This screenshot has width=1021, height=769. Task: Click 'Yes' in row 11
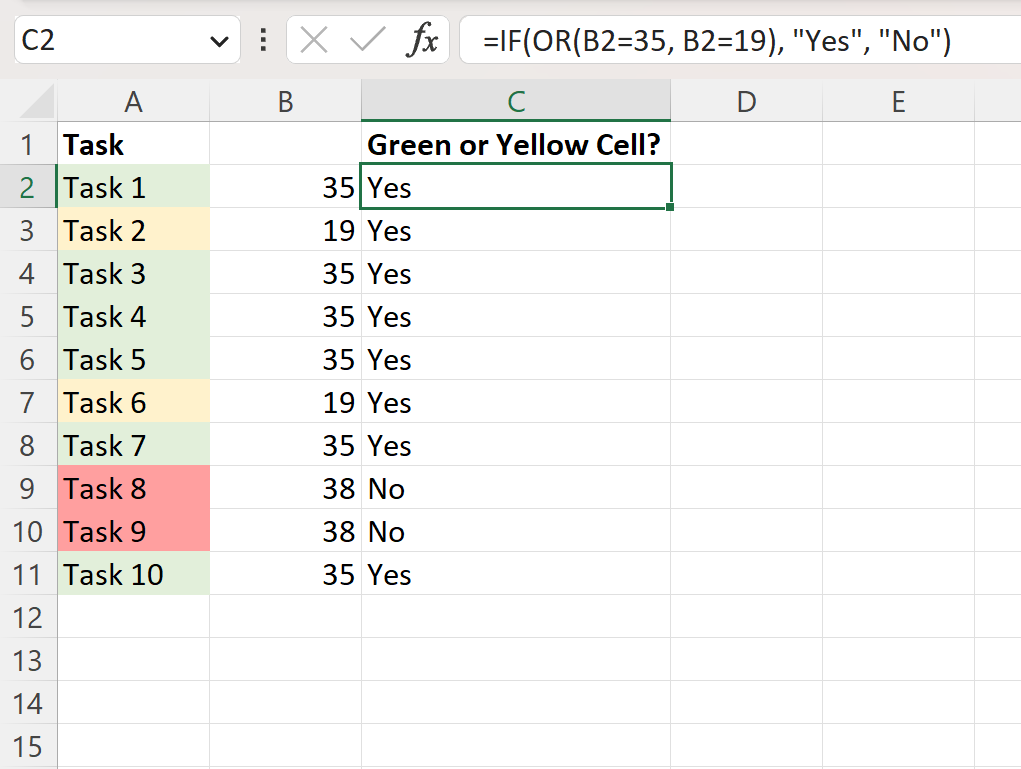(x=516, y=574)
